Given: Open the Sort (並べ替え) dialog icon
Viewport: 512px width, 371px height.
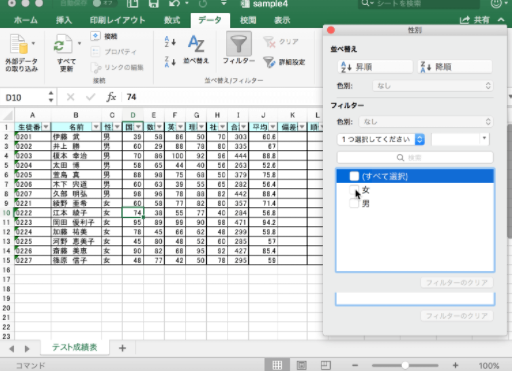Looking at the screenshot, I should 196,44.
